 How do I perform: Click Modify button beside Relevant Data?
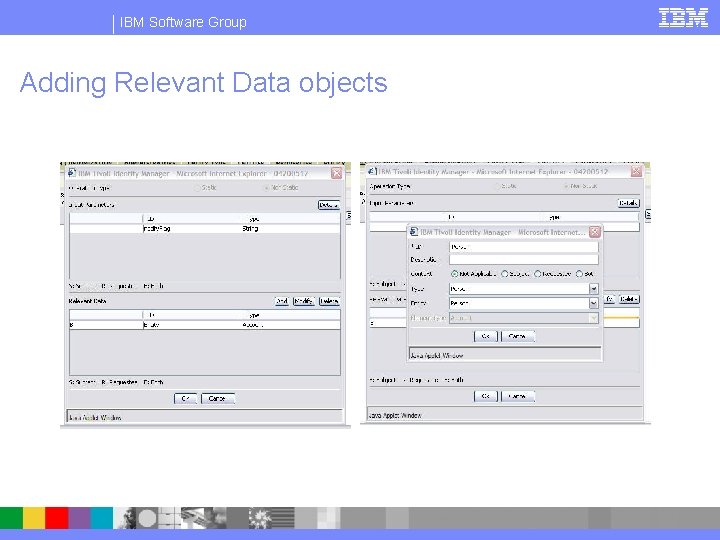coord(304,301)
